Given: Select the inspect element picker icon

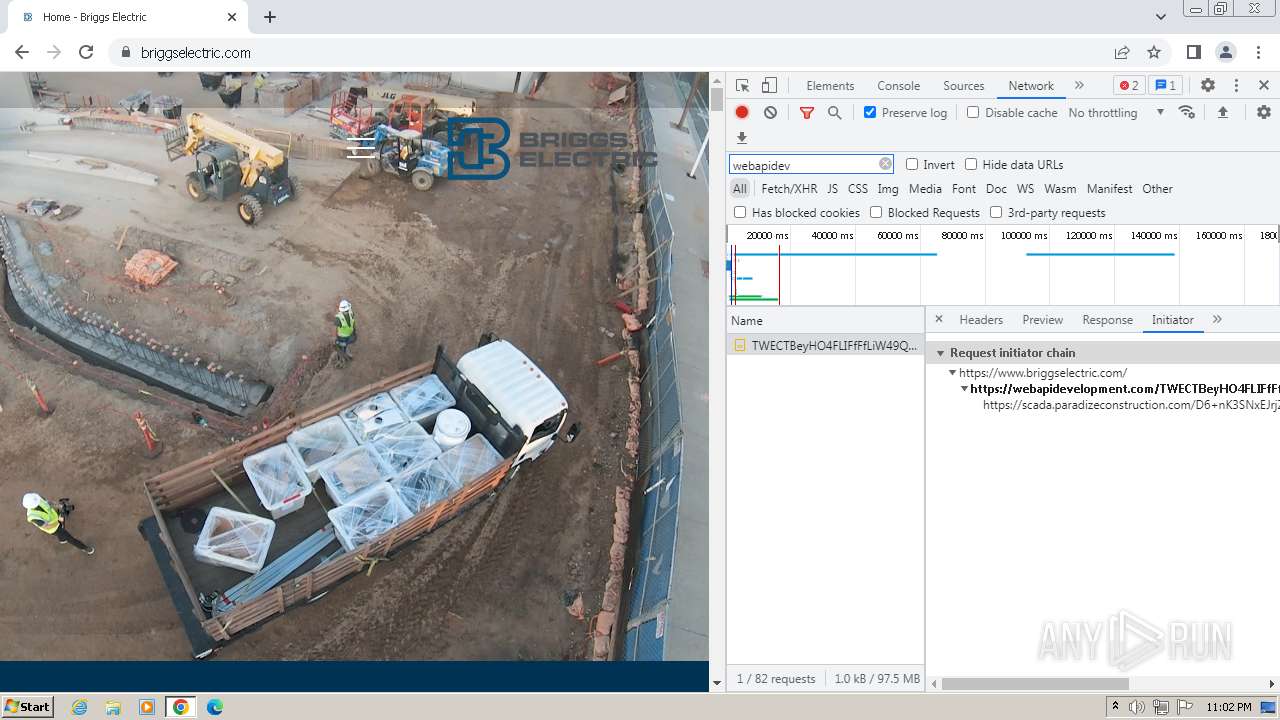Looking at the screenshot, I should coord(742,85).
